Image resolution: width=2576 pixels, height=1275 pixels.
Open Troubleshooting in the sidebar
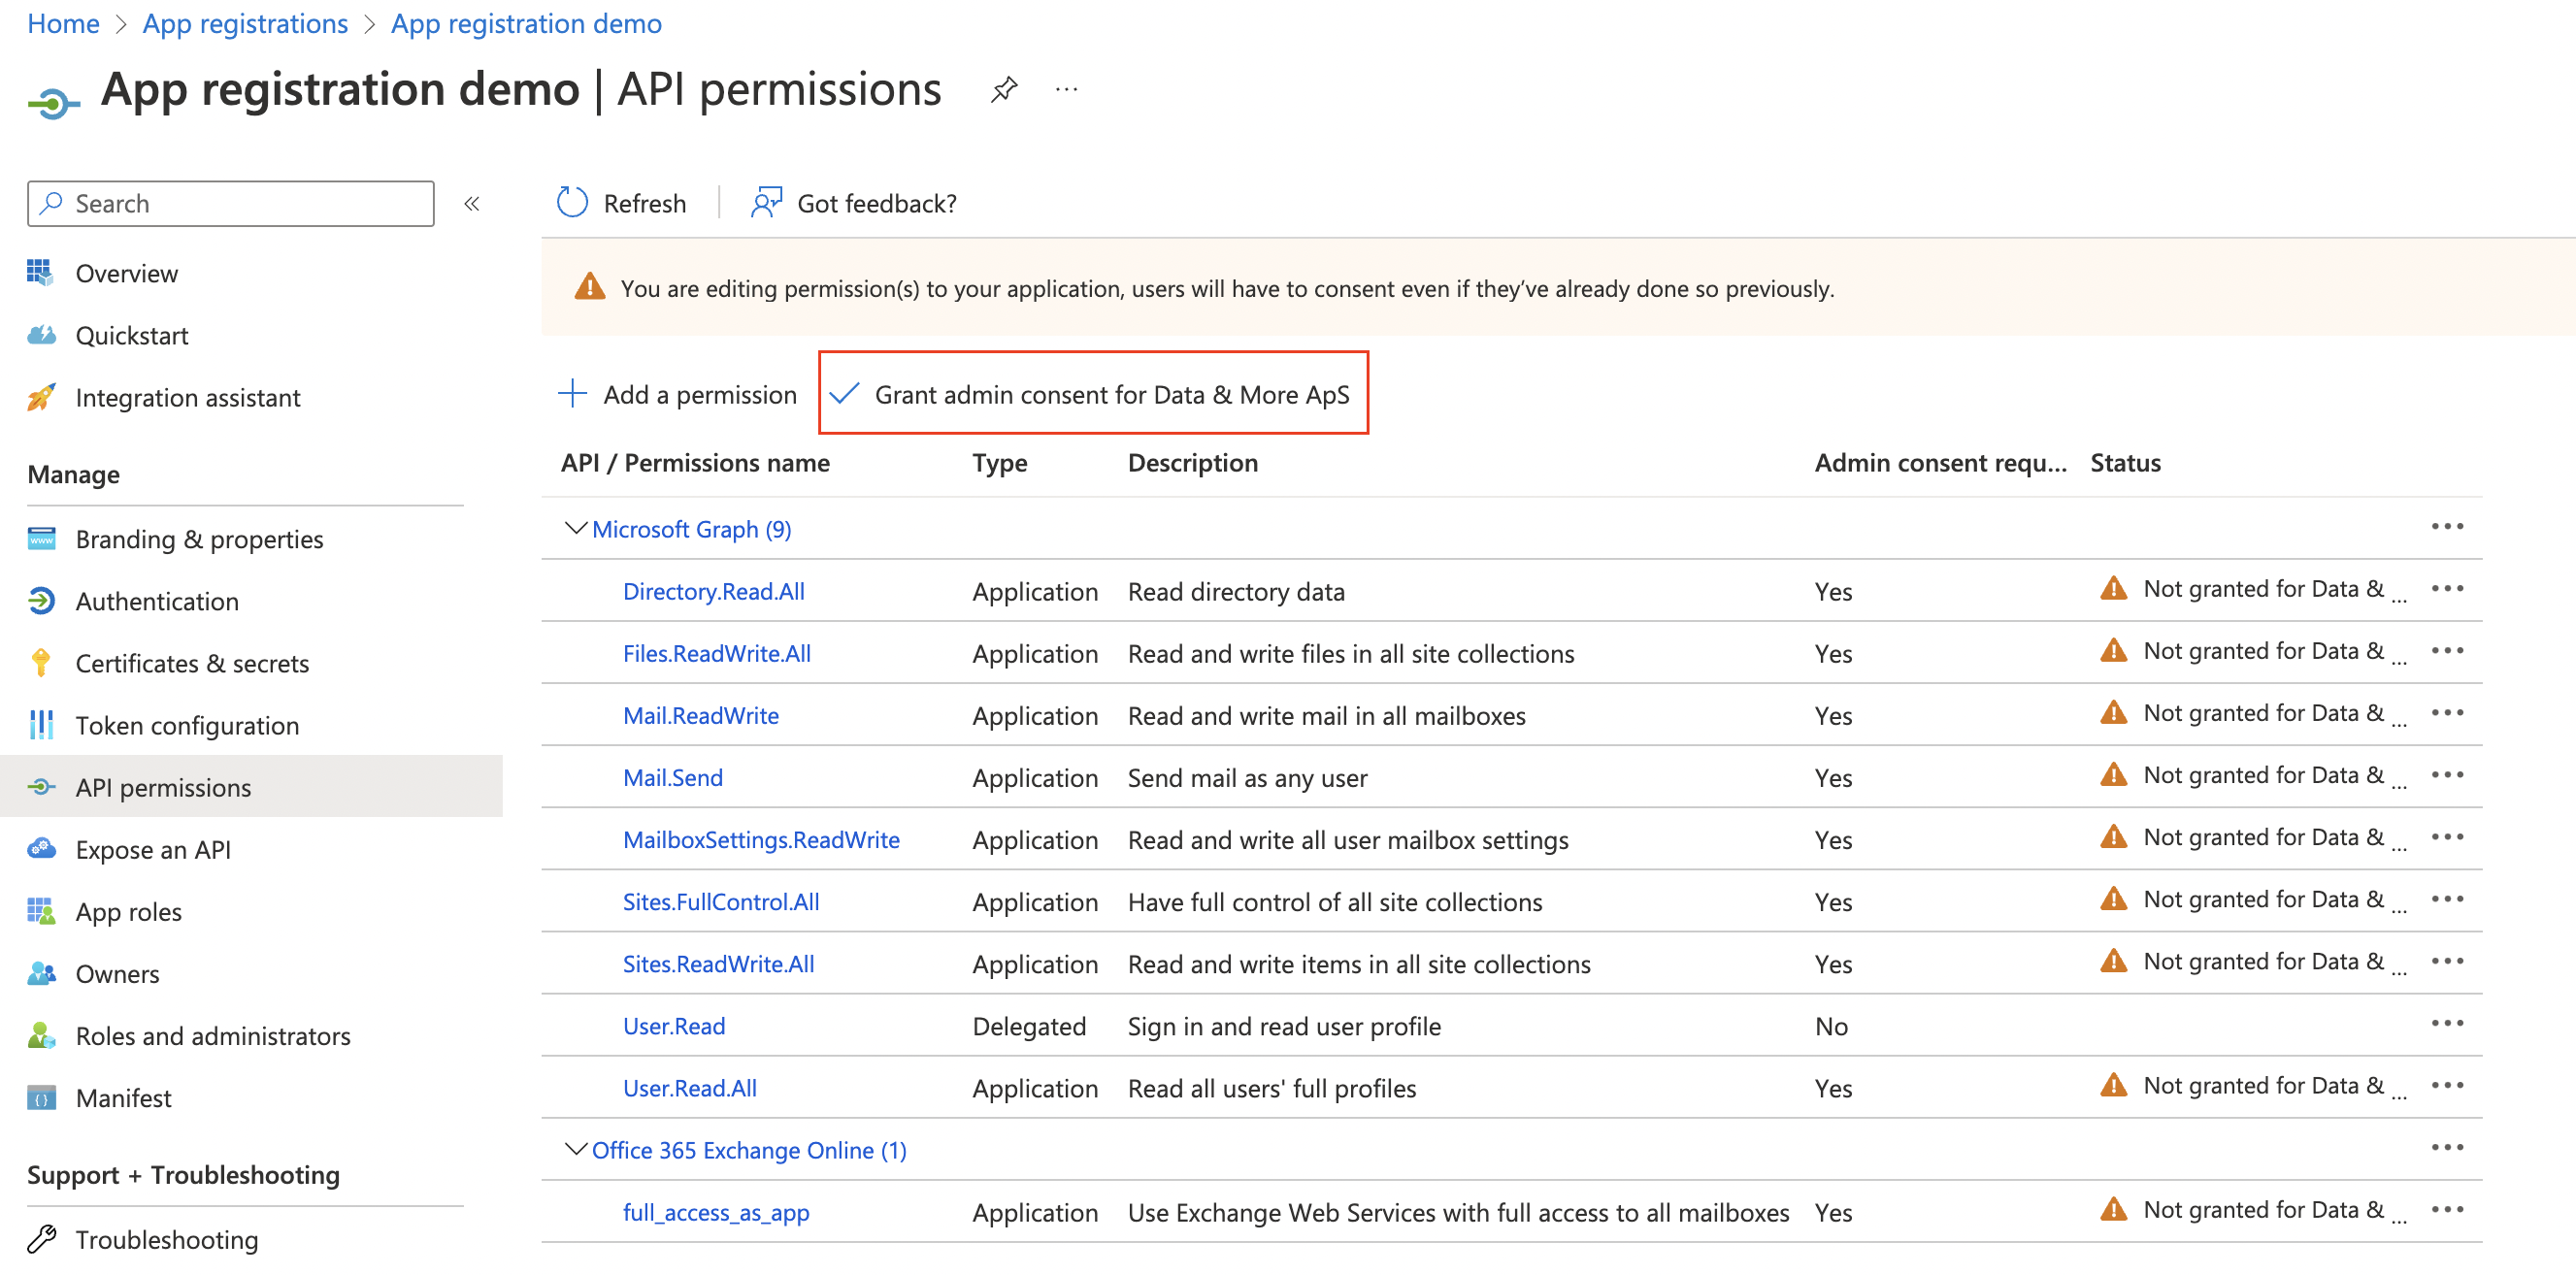point(166,1239)
